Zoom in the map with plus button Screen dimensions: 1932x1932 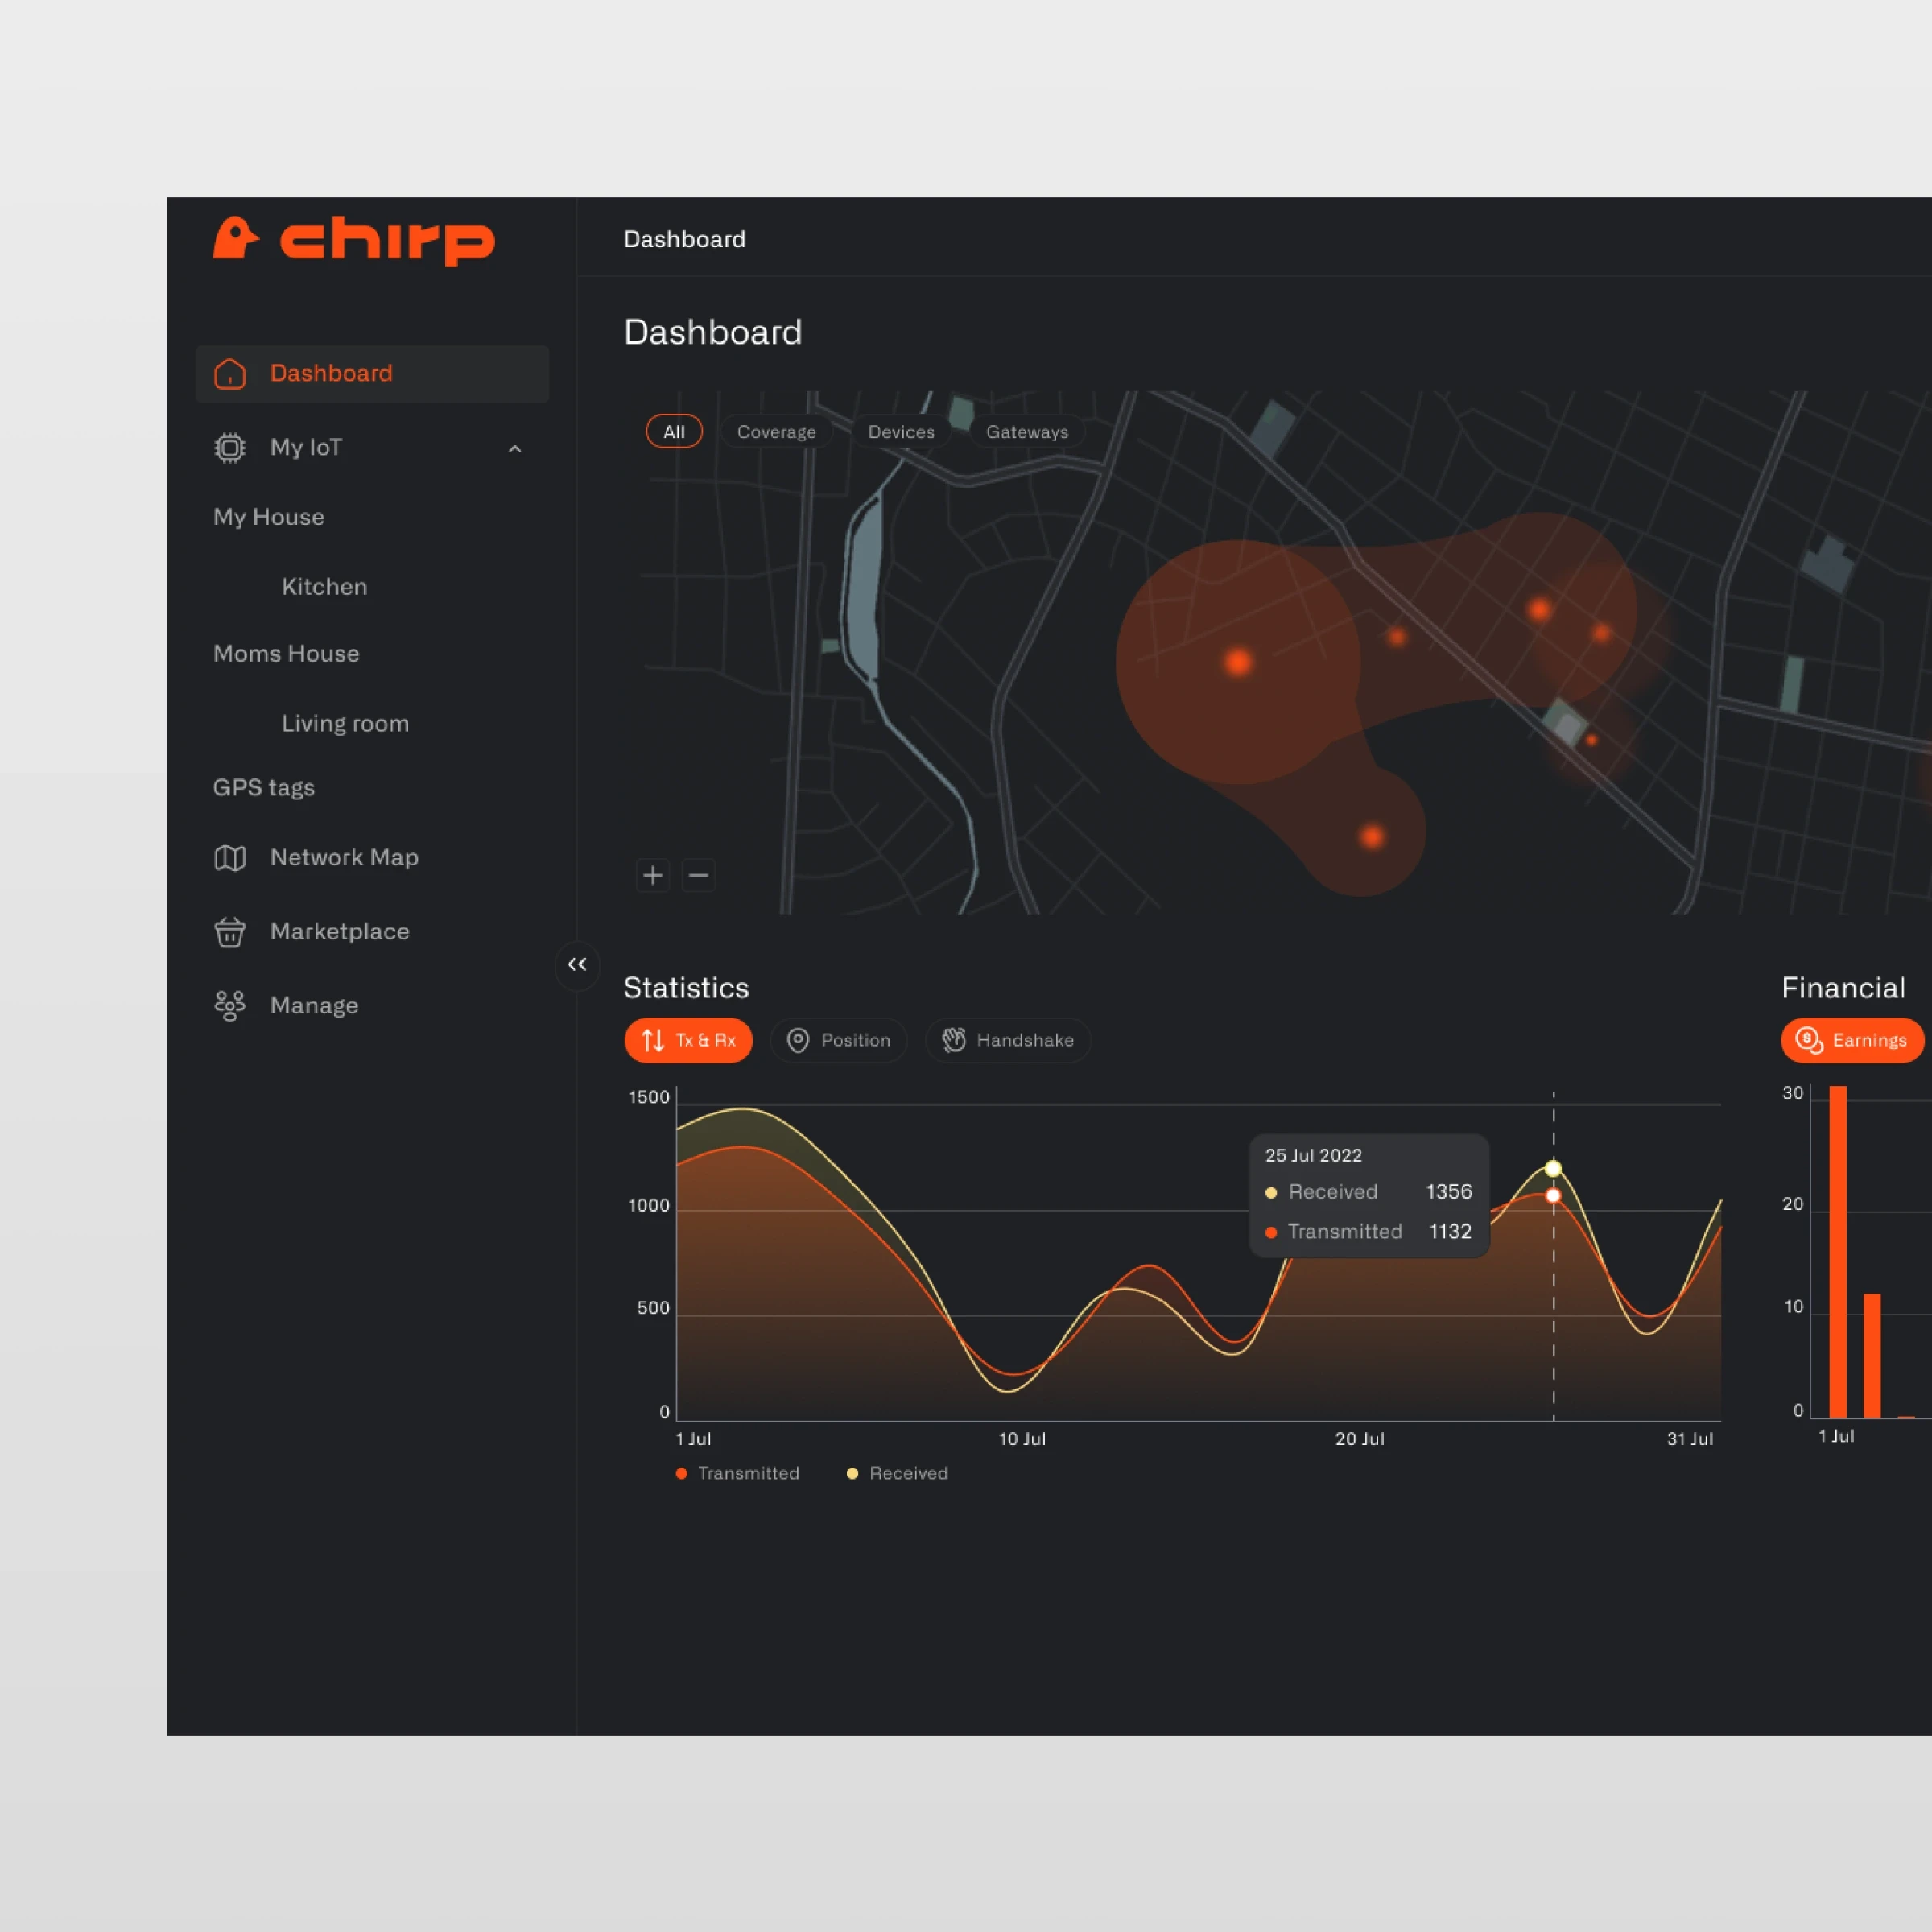[x=653, y=876]
